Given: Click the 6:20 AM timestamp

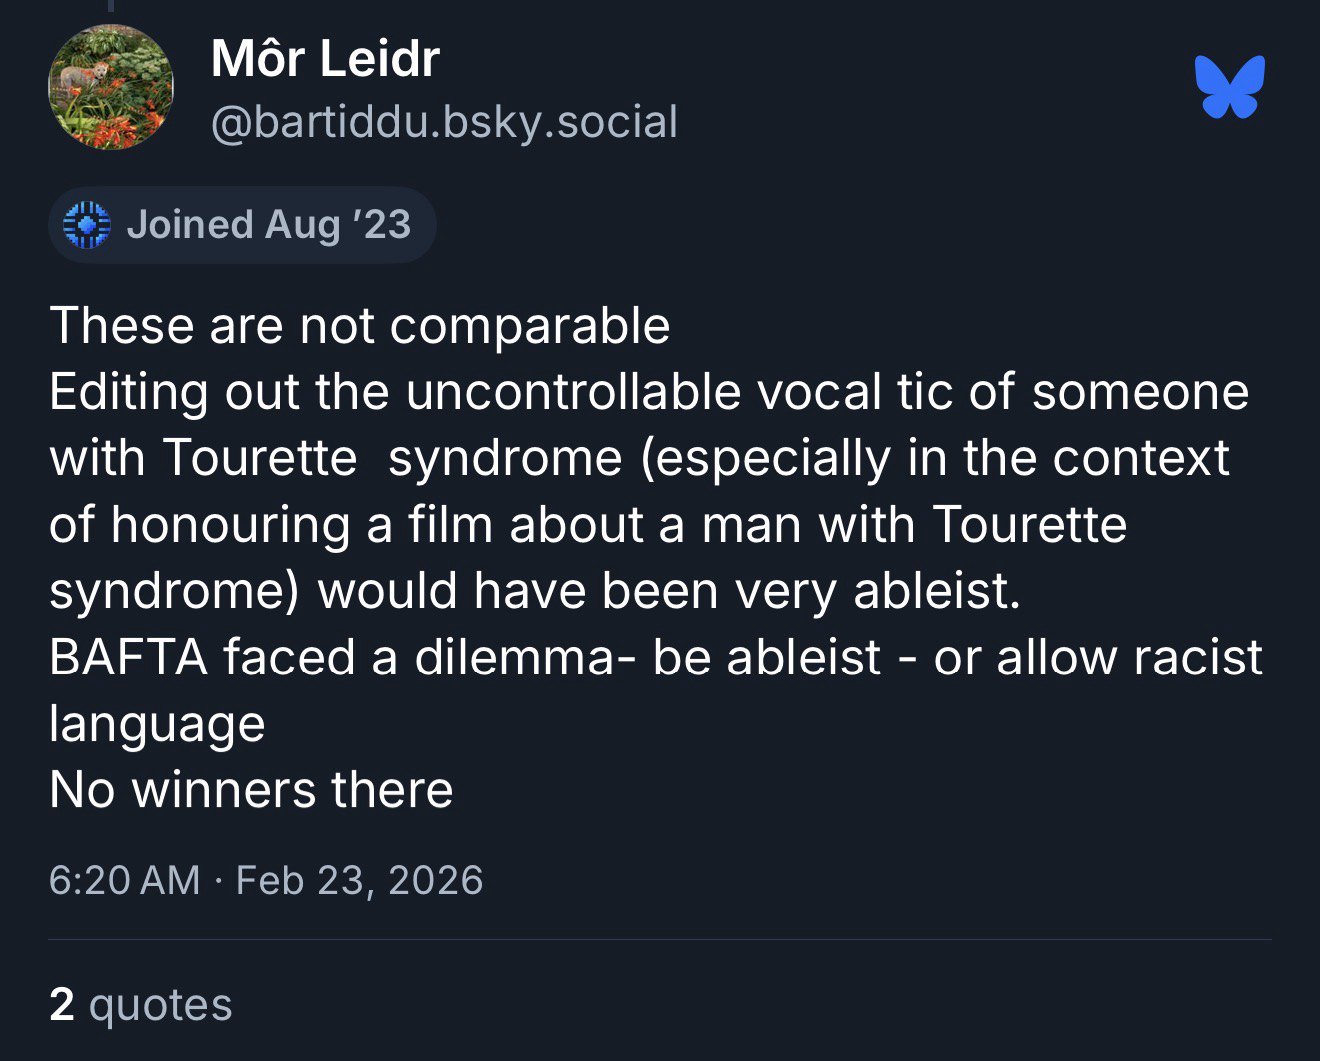Looking at the screenshot, I should (x=124, y=880).
